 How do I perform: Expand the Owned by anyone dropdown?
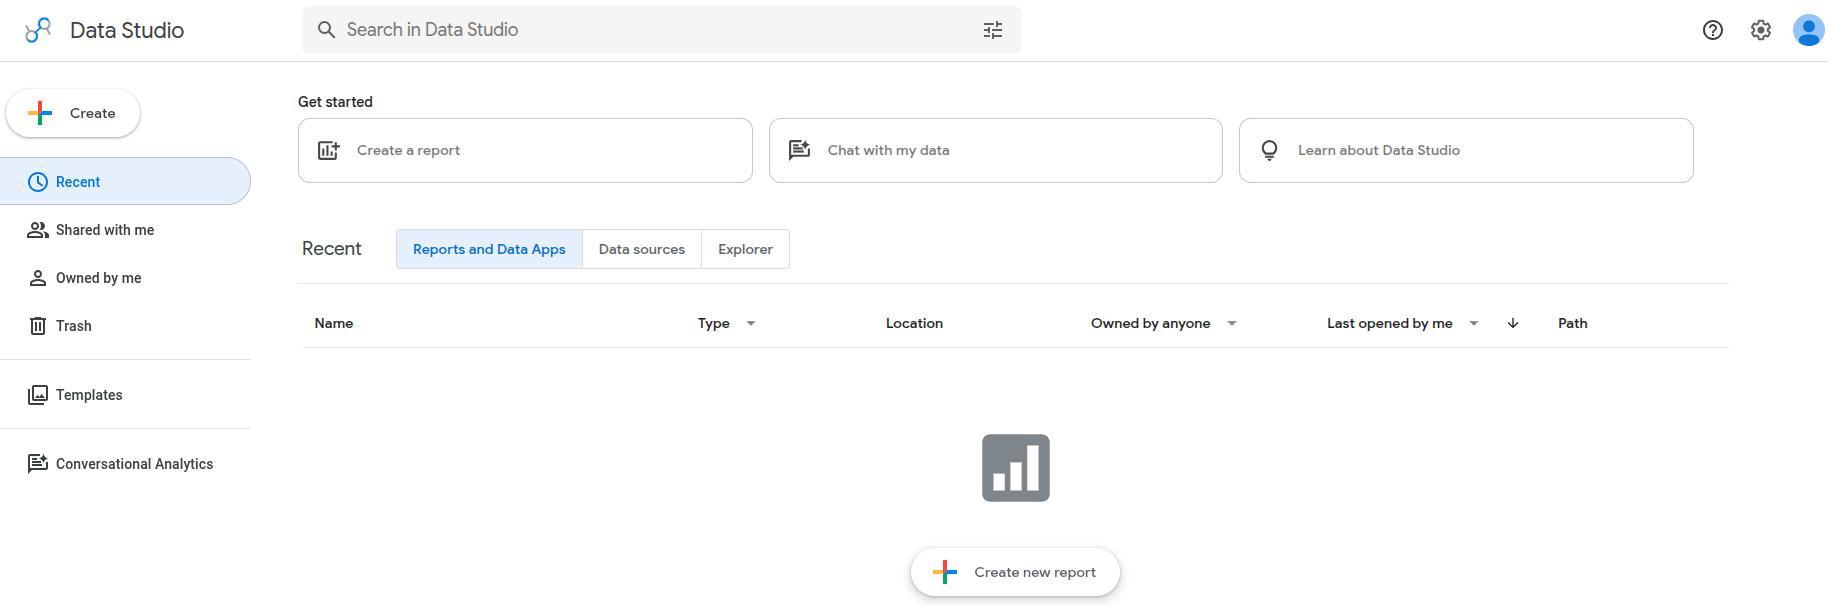(1232, 323)
